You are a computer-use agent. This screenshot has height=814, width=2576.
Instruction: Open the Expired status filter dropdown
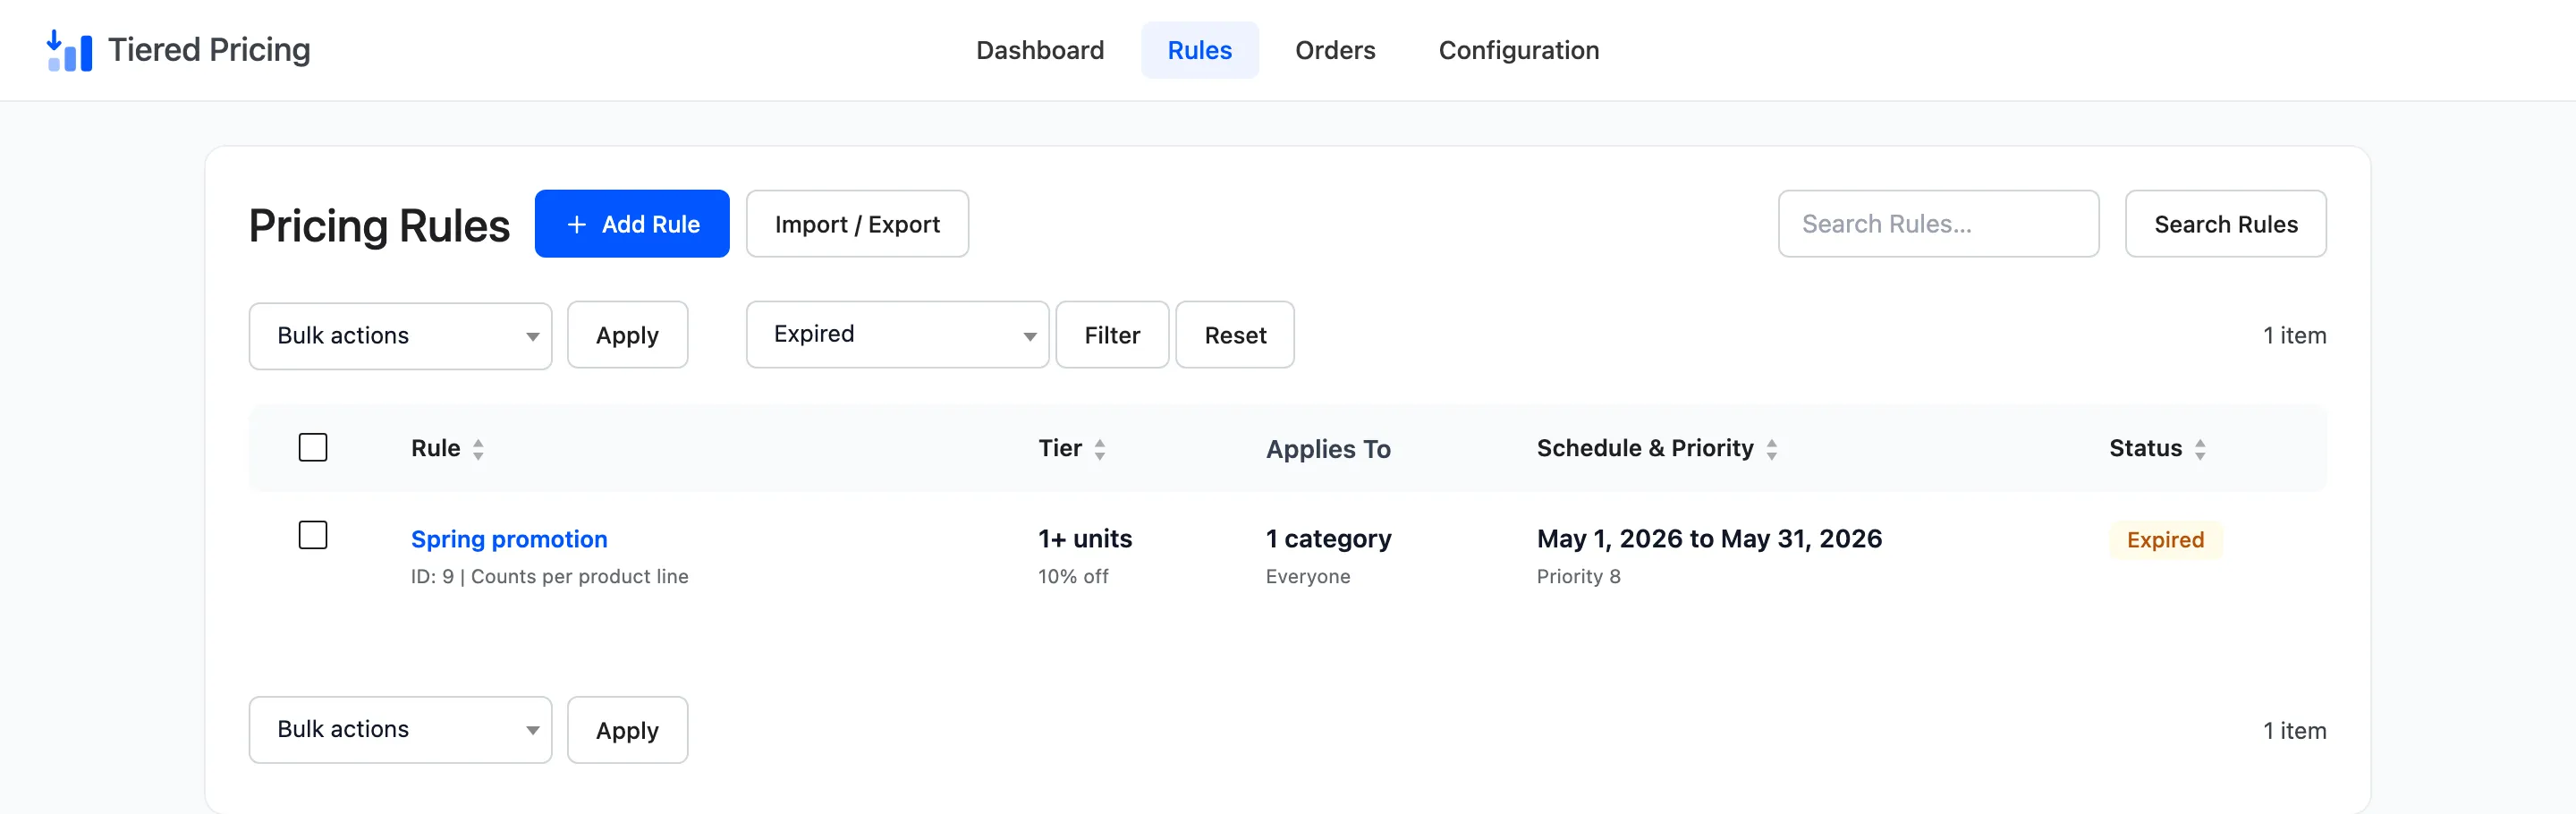(897, 335)
